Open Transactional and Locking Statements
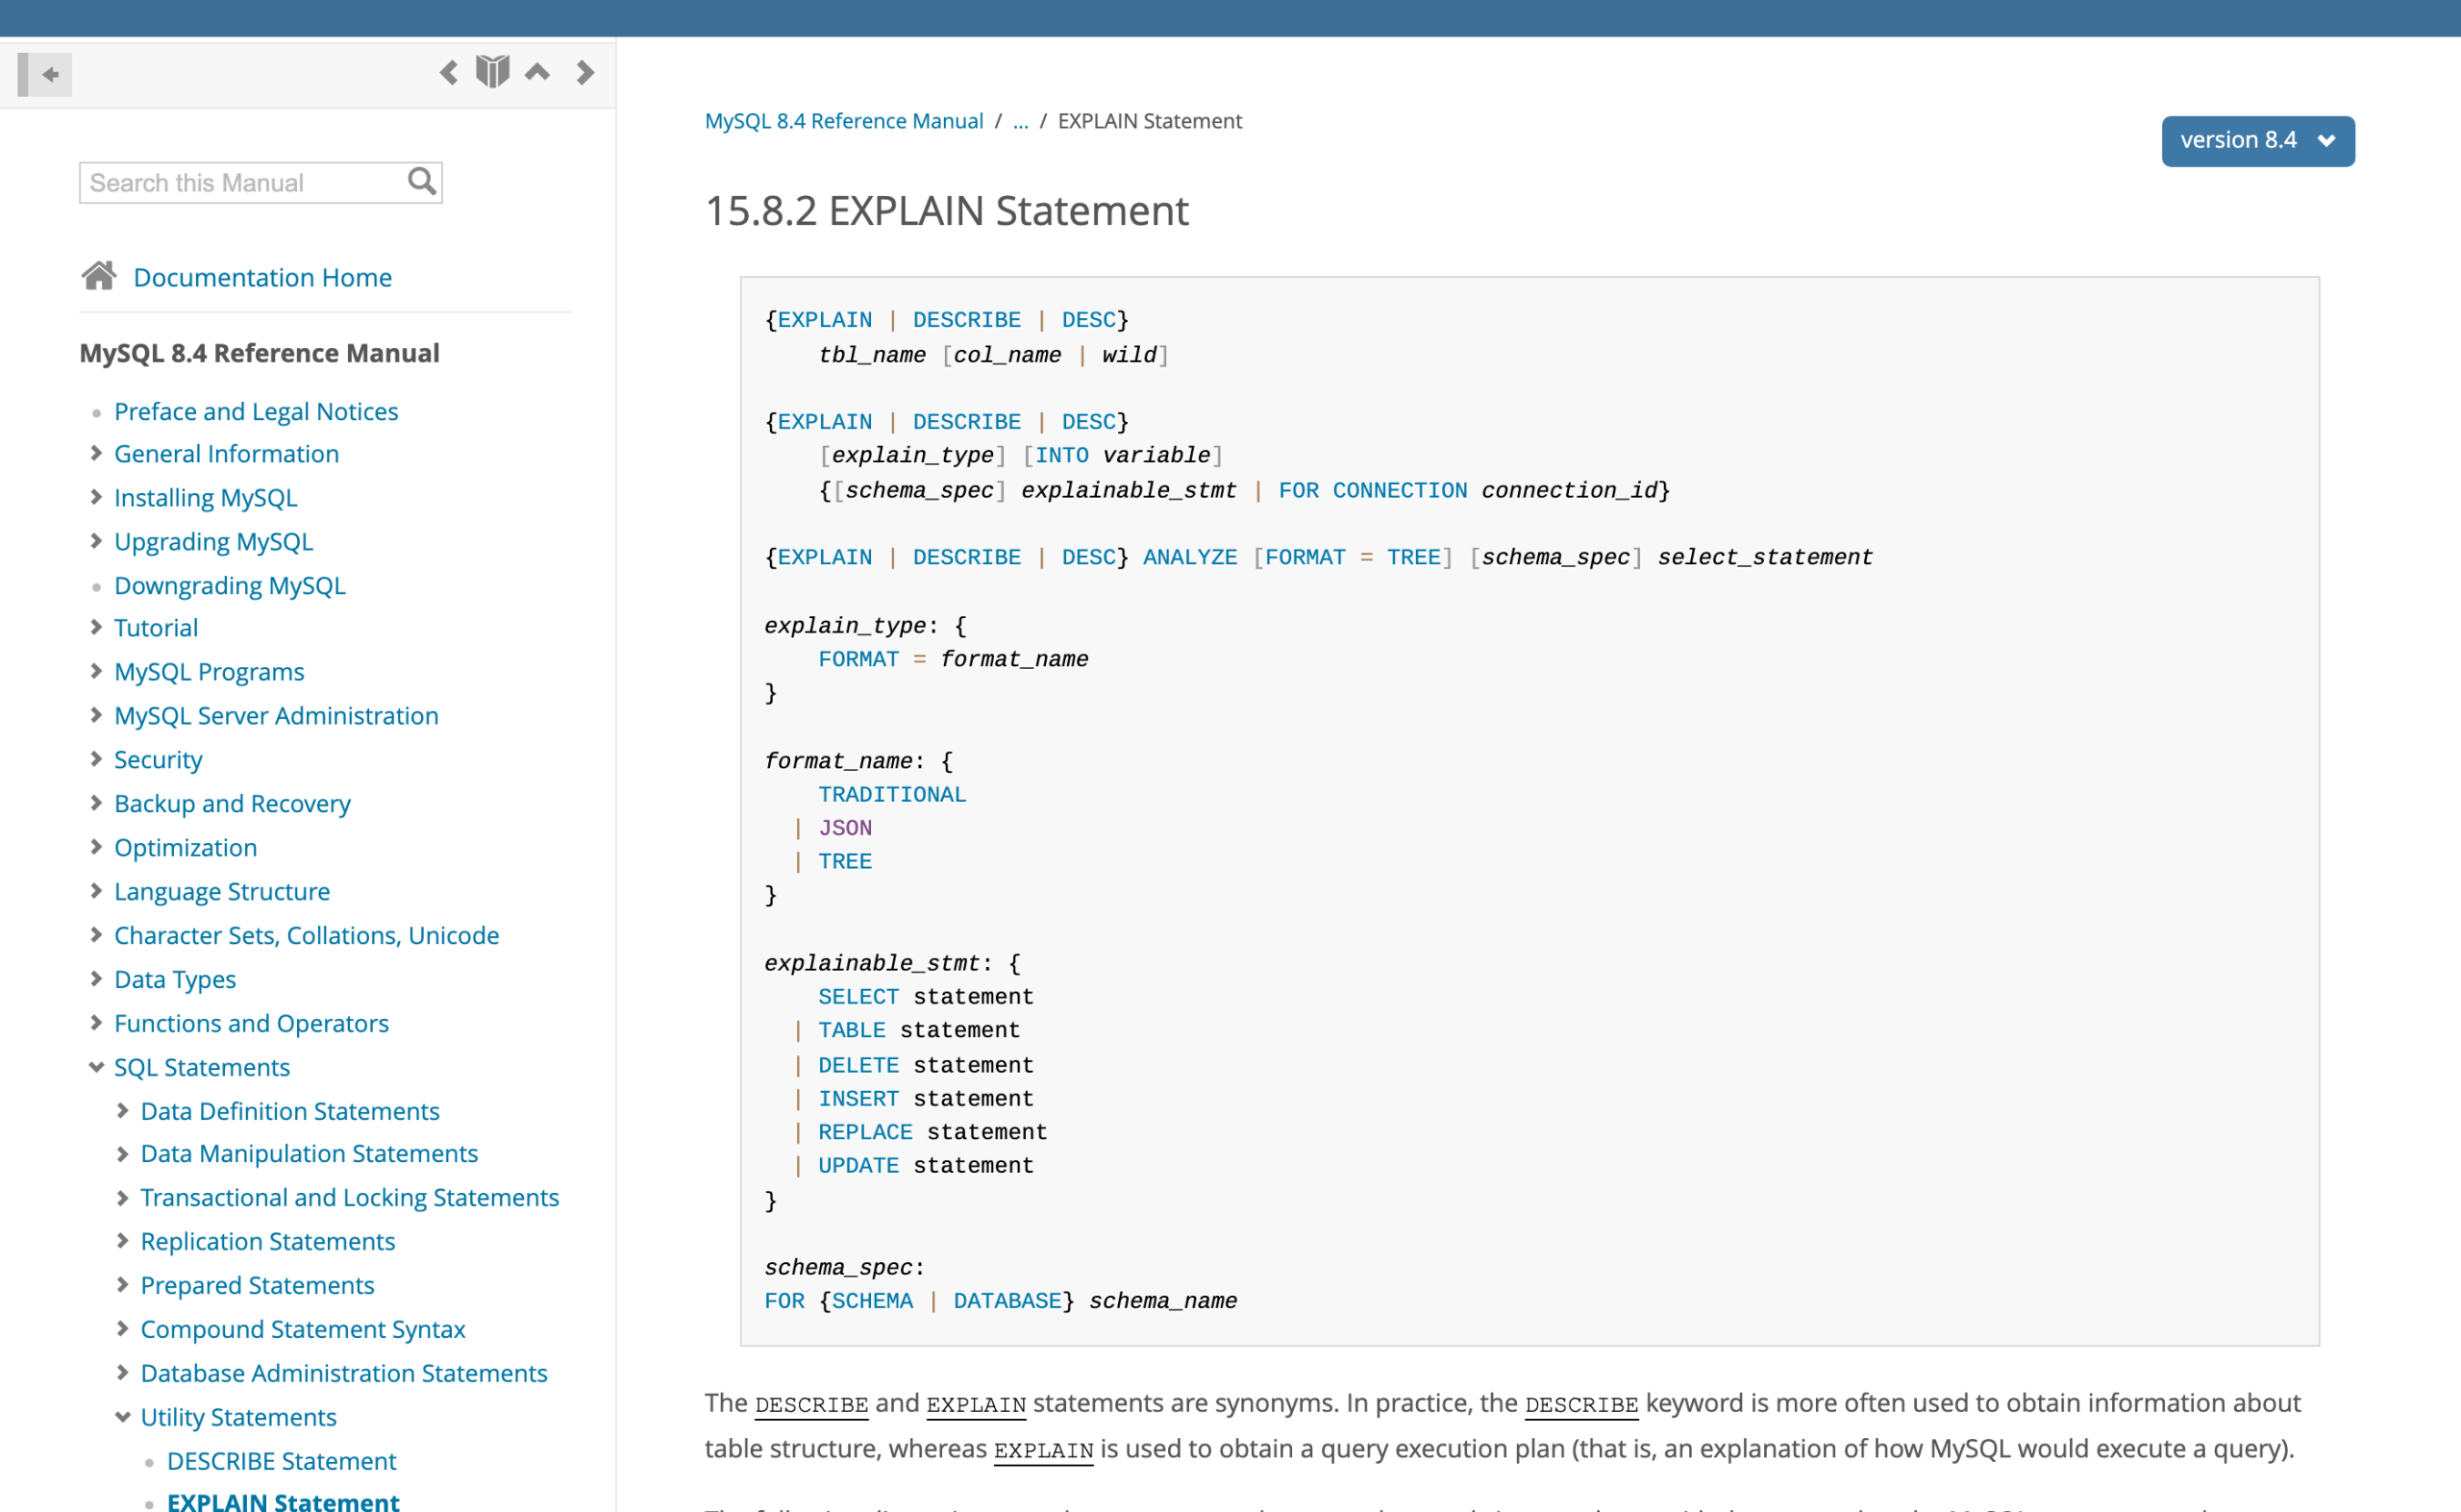The image size is (2461, 1512). [x=349, y=1197]
